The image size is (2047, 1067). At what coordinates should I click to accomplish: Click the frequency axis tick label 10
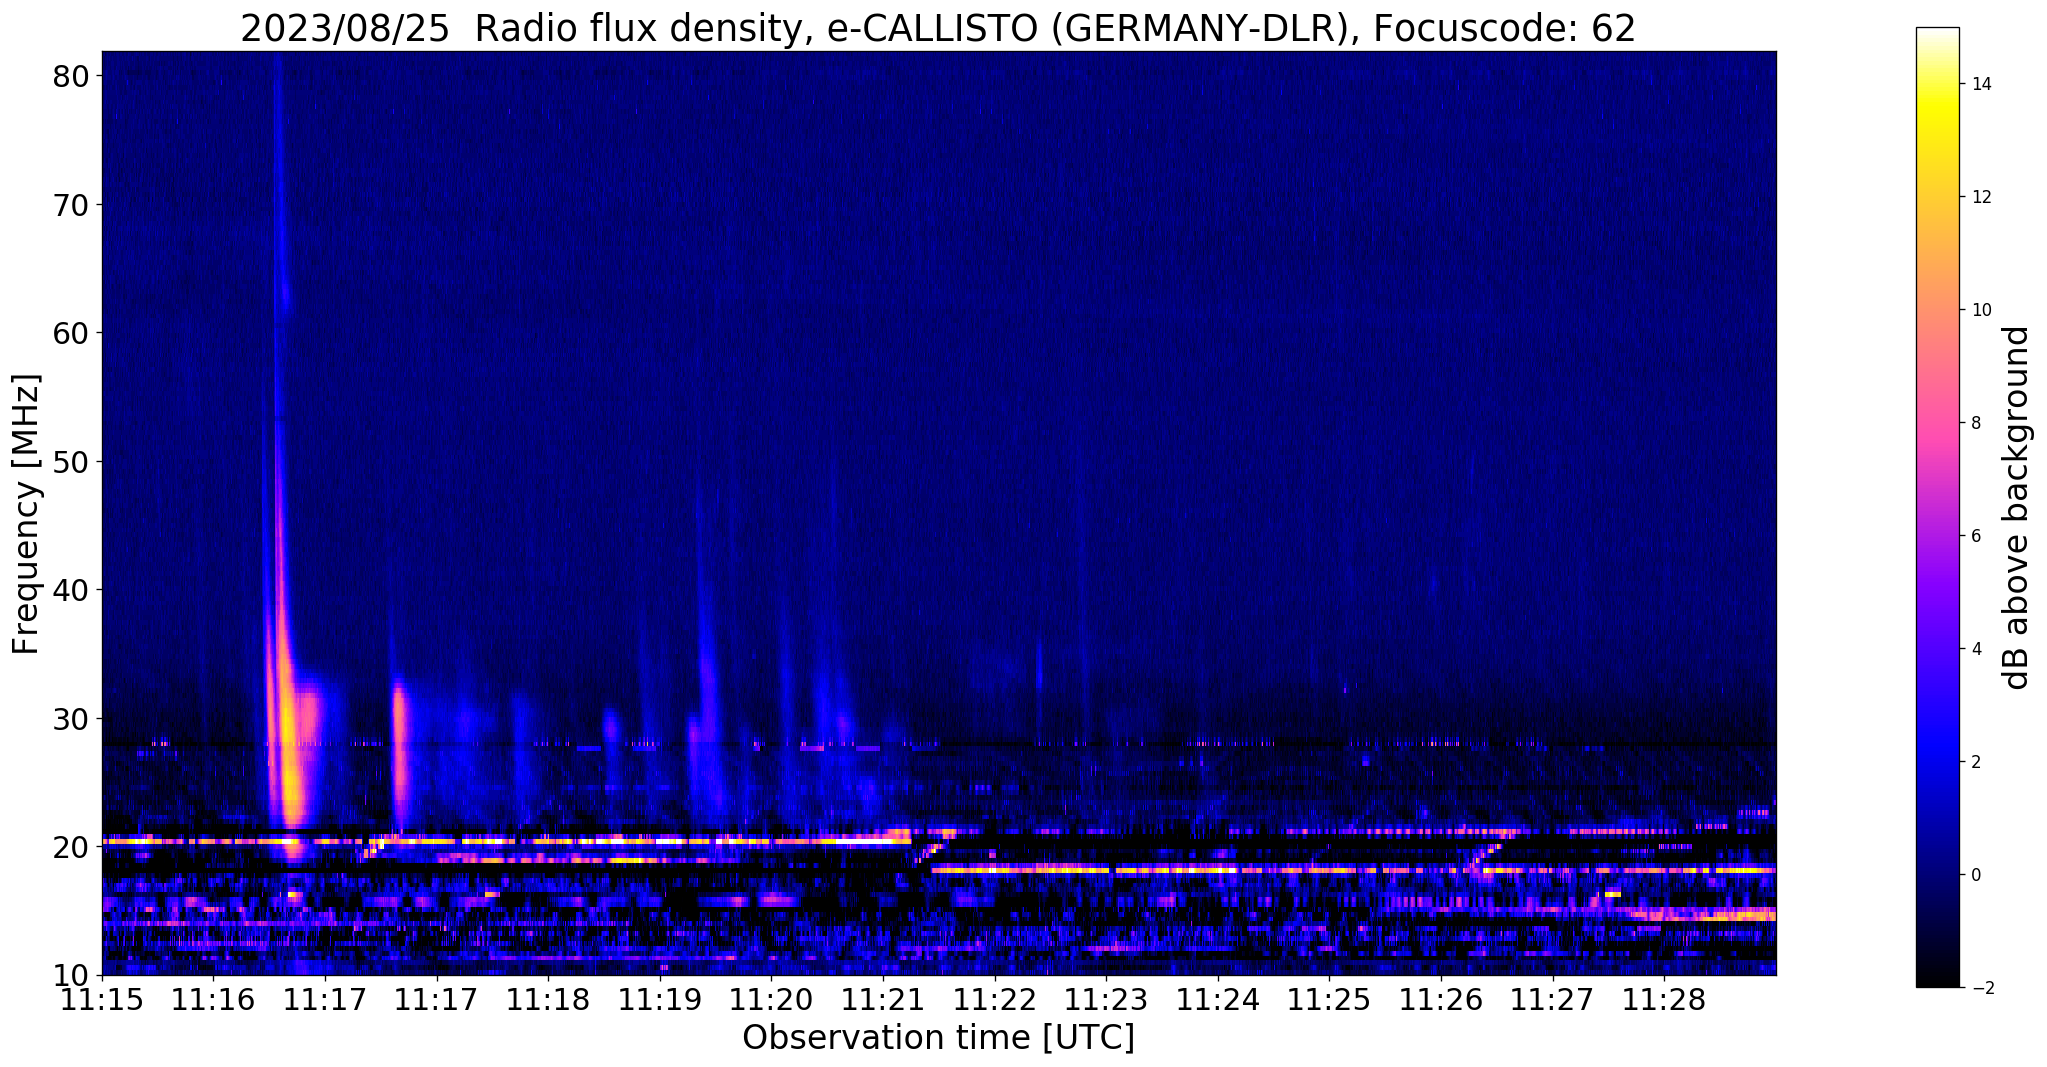point(71,975)
